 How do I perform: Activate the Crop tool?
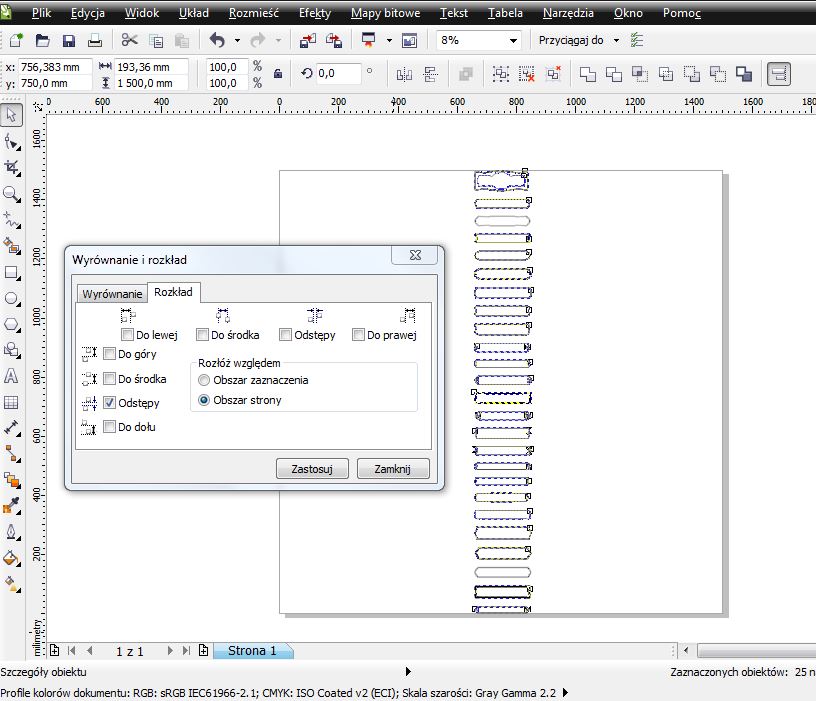pyautogui.click(x=12, y=167)
